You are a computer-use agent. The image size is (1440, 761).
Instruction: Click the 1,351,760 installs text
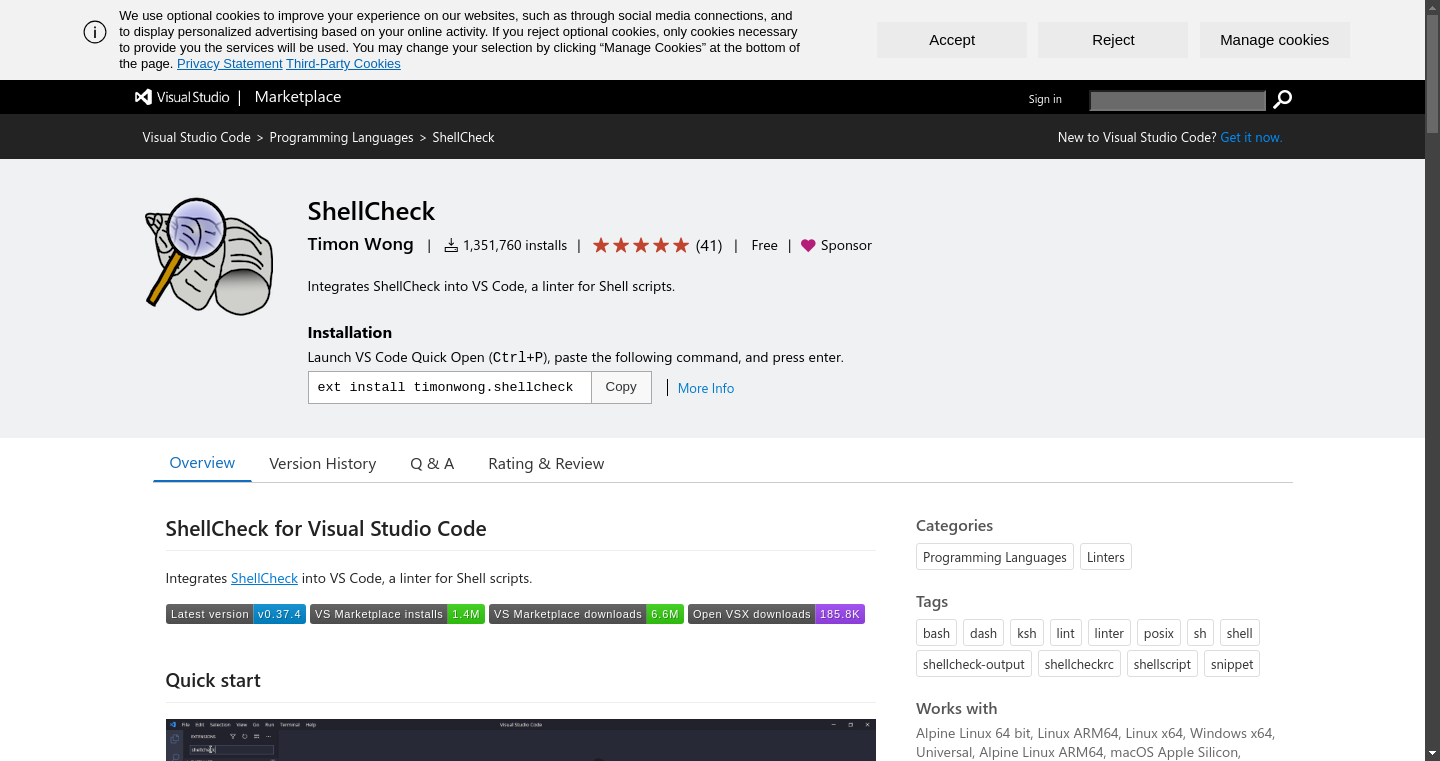tap(515, 245)
